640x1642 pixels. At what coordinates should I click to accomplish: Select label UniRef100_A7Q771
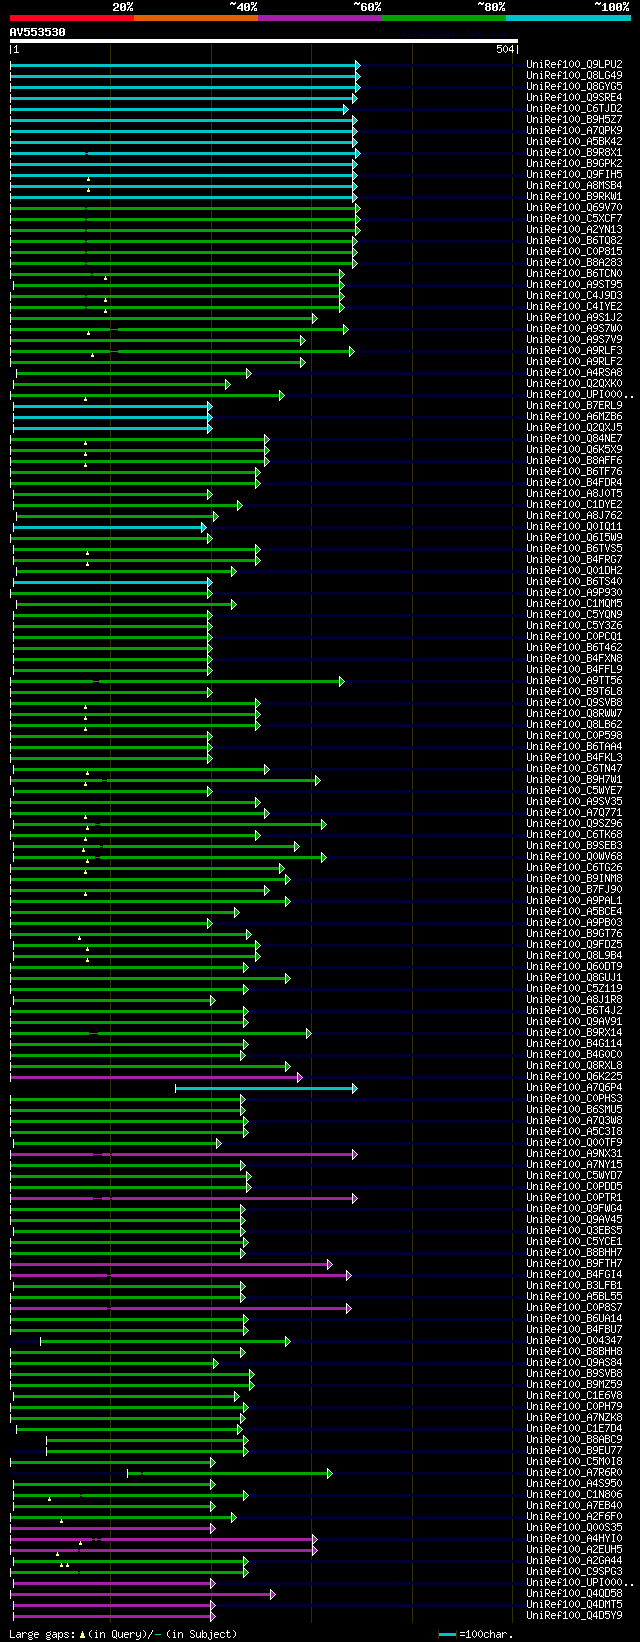574,812
